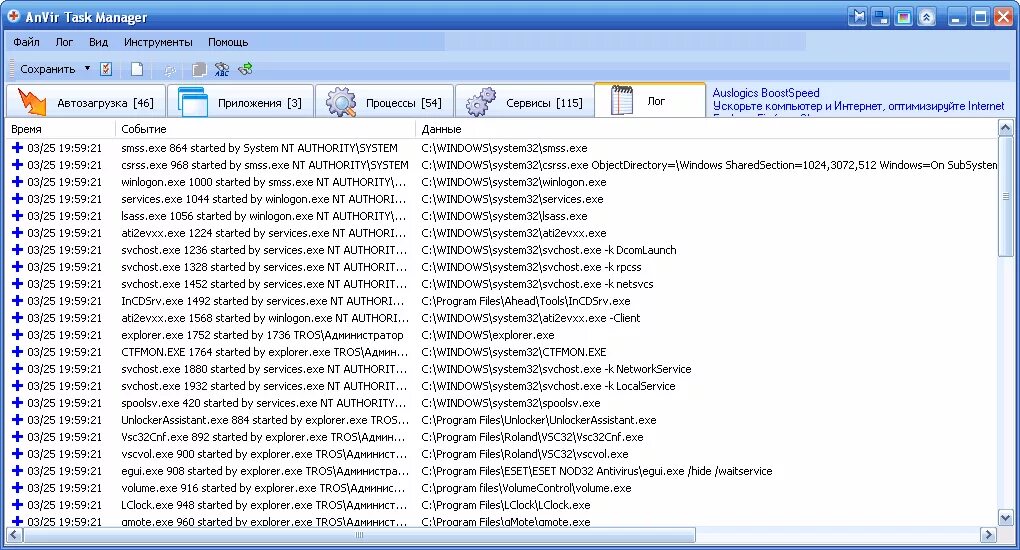This screenshot has width=1020, height=550.
Task: Sort by the Событие column header
Action: point(265,129)
